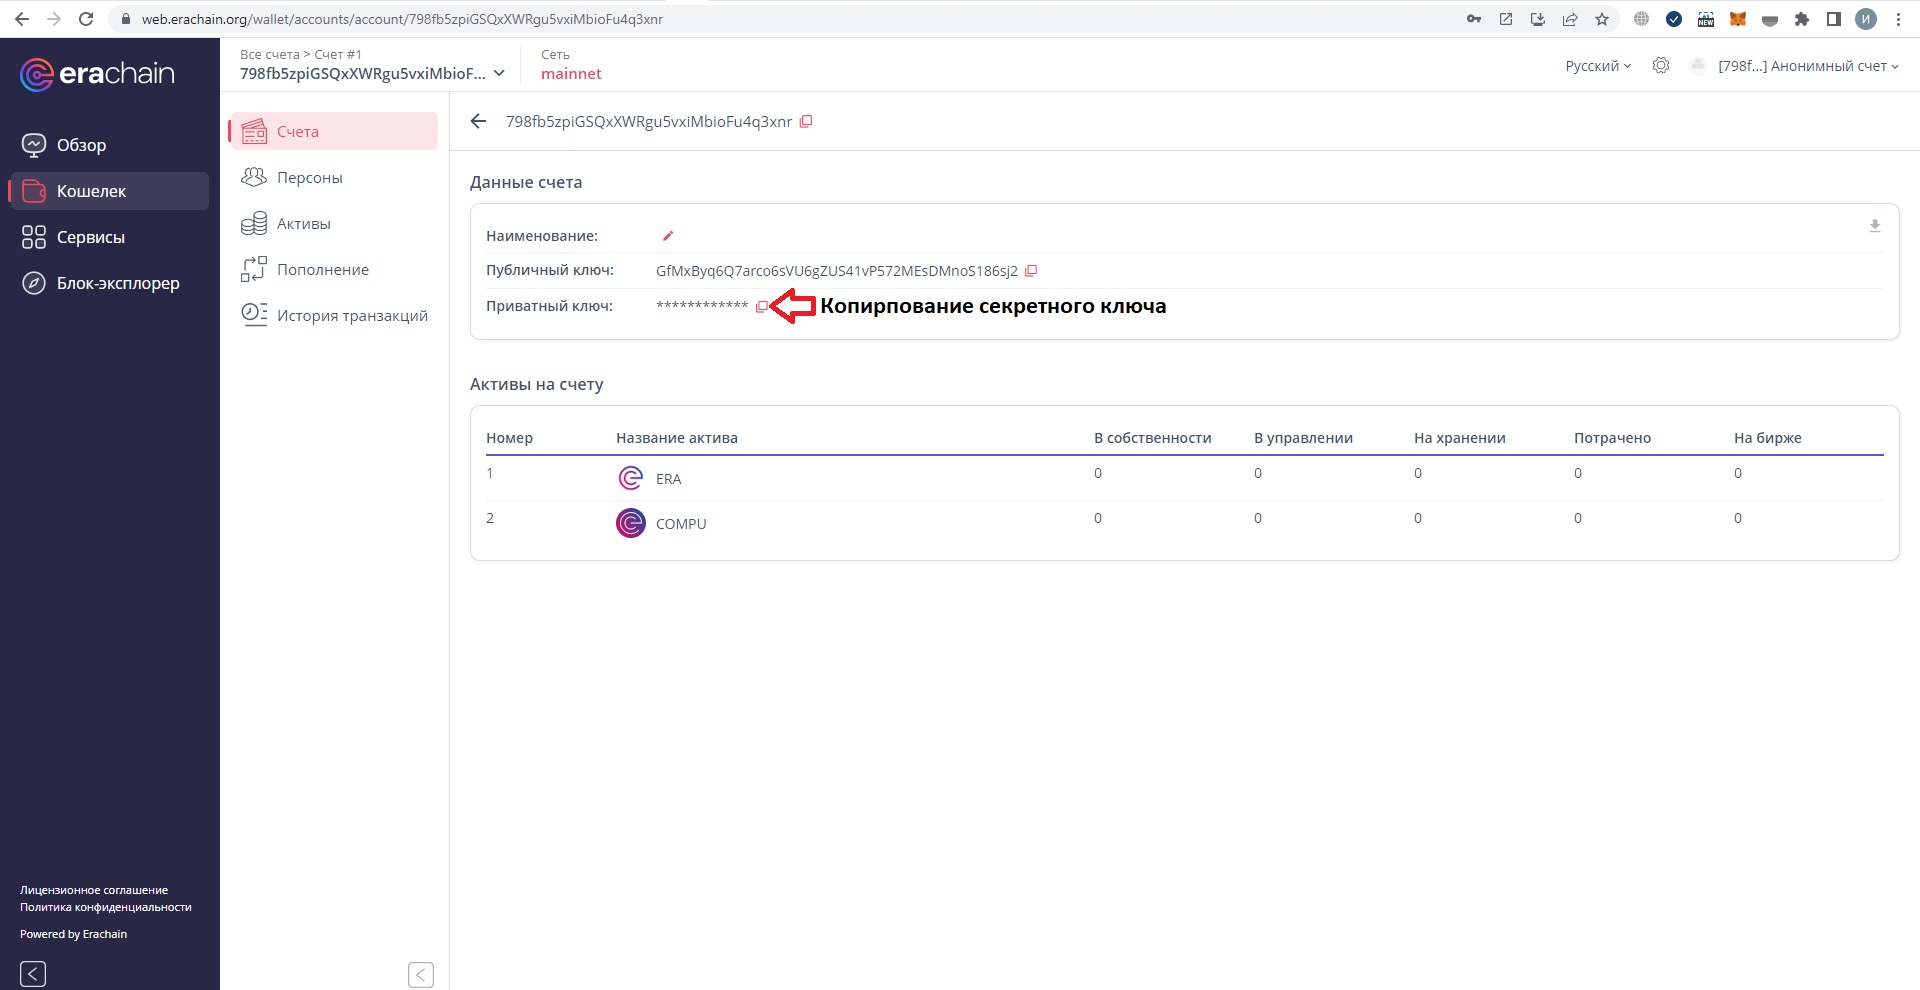
Task: Download account data icon
Action: point(1874,227)
